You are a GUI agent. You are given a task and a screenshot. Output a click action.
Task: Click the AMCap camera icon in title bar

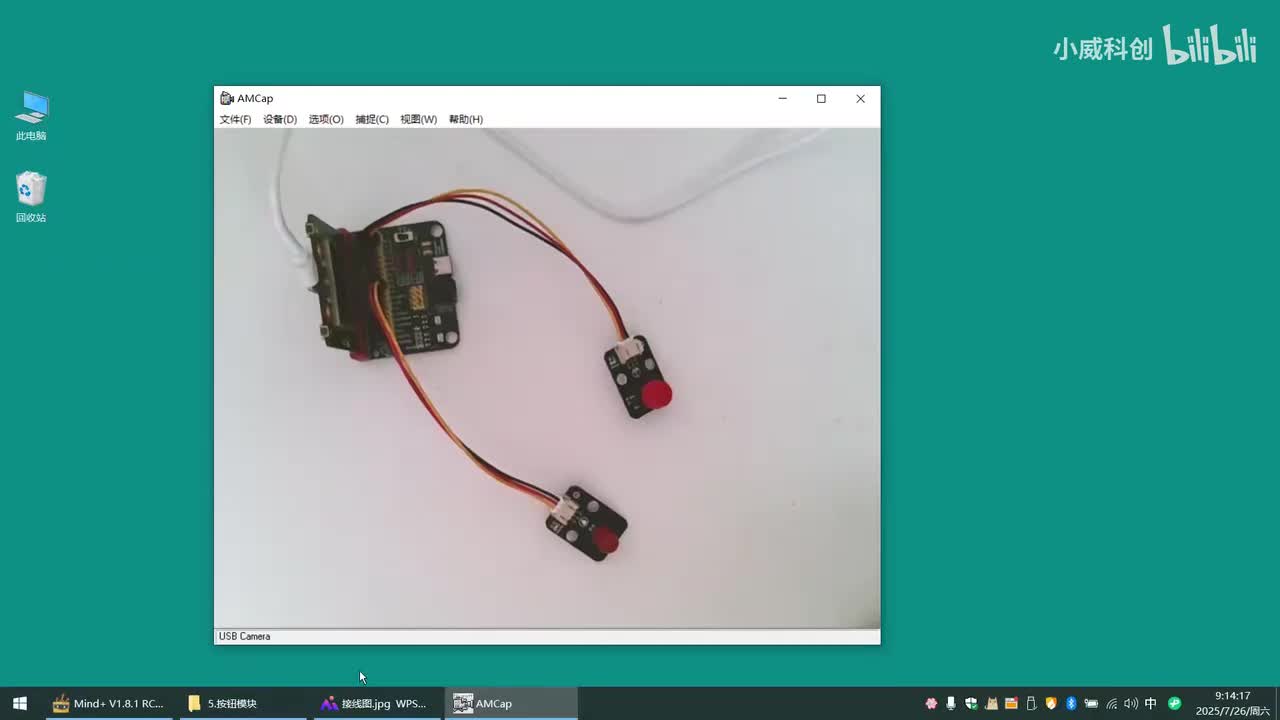pos(227,98)
